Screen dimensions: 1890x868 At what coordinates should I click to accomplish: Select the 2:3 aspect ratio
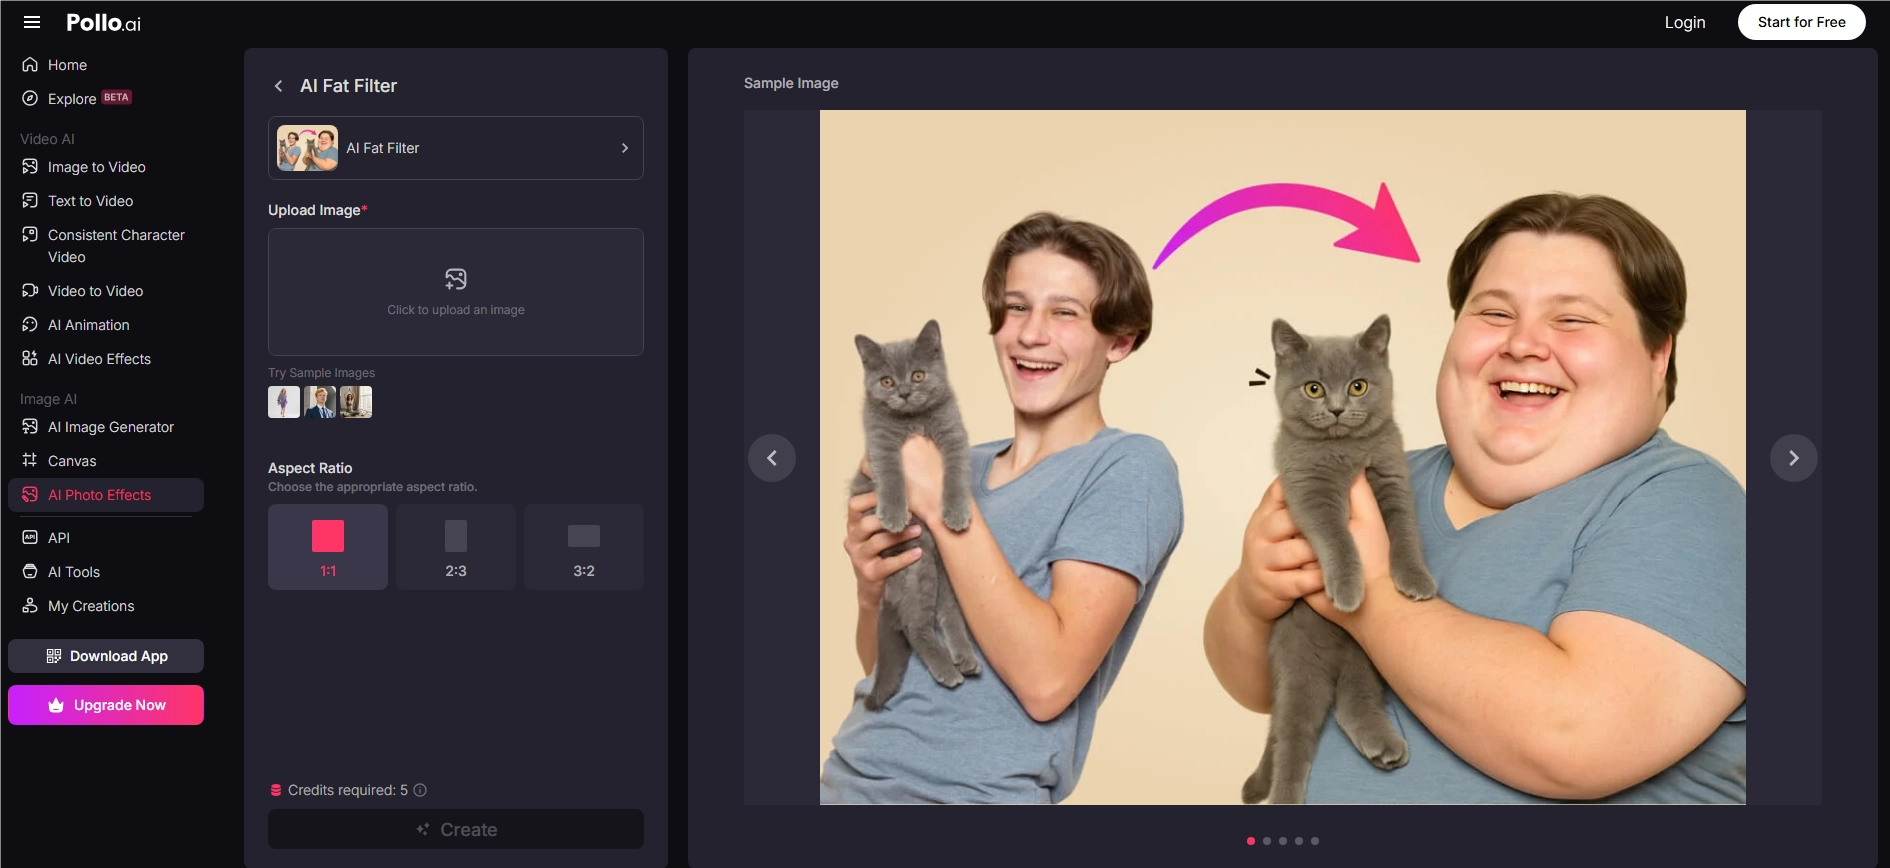point(456,547)
